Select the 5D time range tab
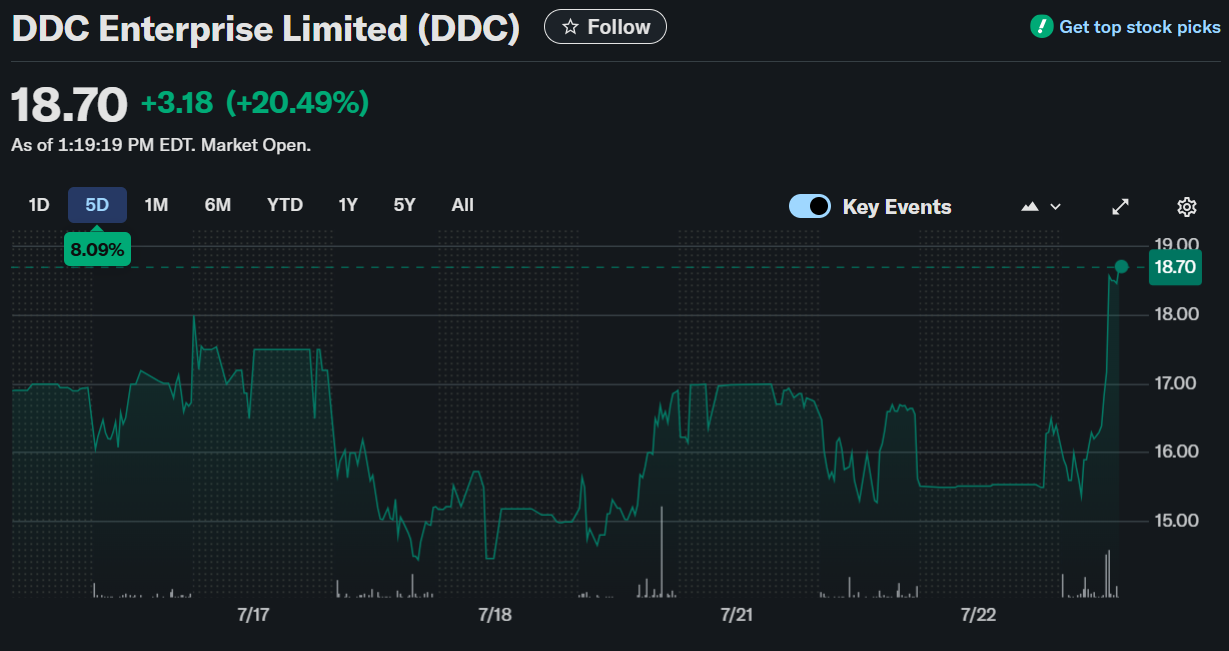Viewport: 1229px width, 651px height. click(x=97, y=205)
